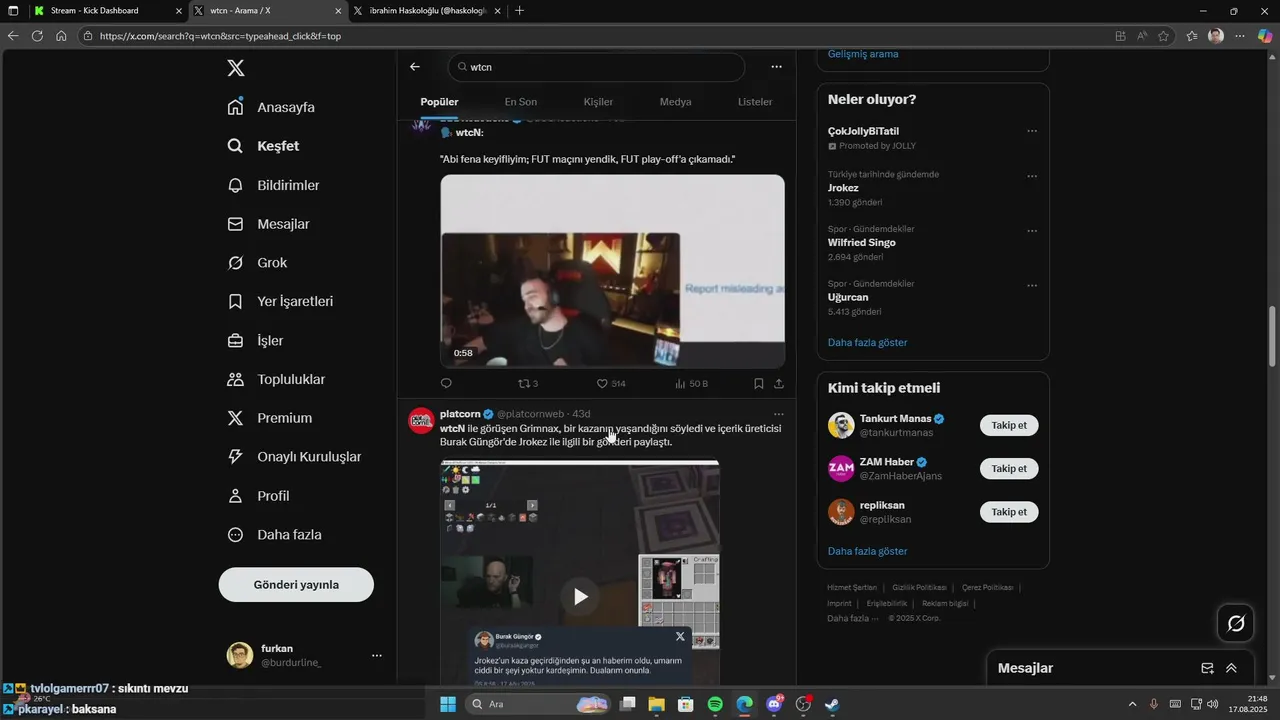Open Wilfried Singo trend options
The image size is (1280, 720).
tap(1032, 231)
